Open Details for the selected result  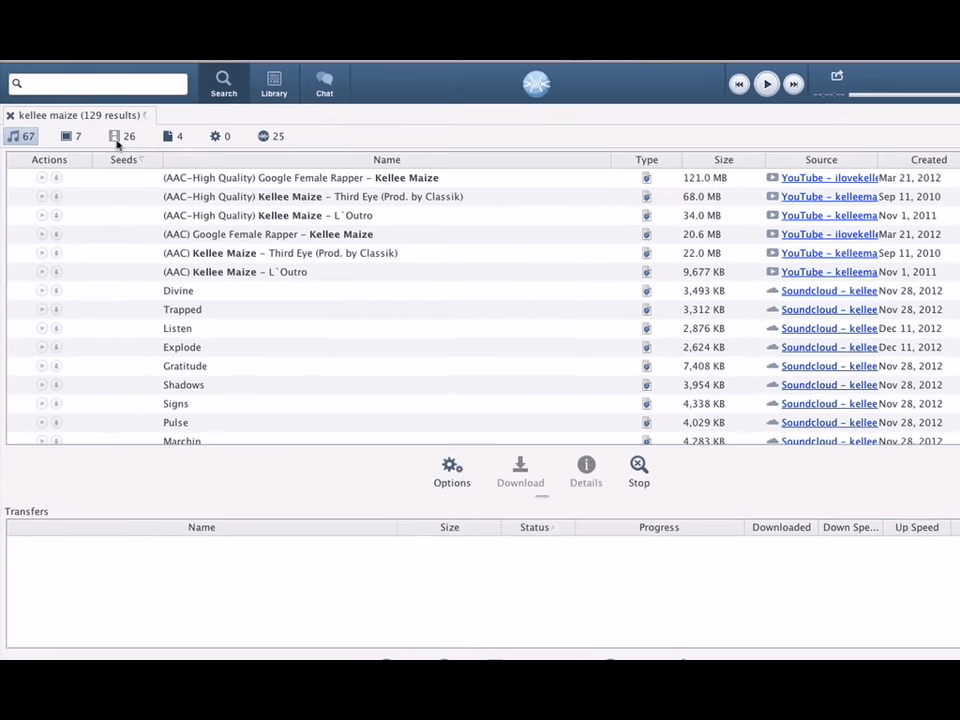[x=586, y=472]
